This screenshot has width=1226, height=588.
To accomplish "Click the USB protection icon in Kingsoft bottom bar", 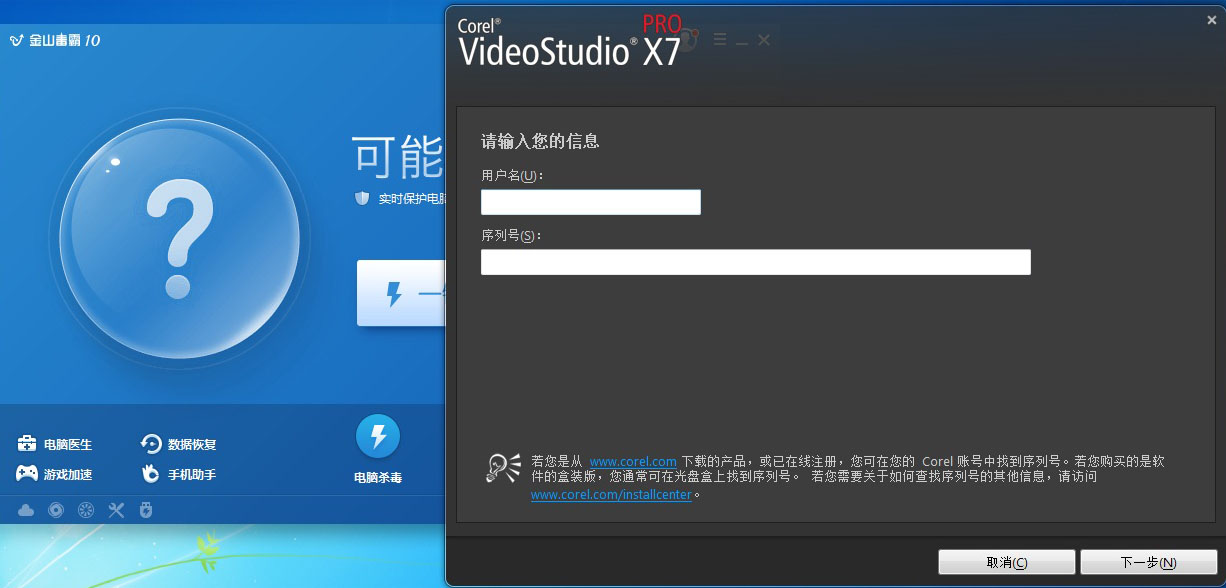I will pos(146,510).
